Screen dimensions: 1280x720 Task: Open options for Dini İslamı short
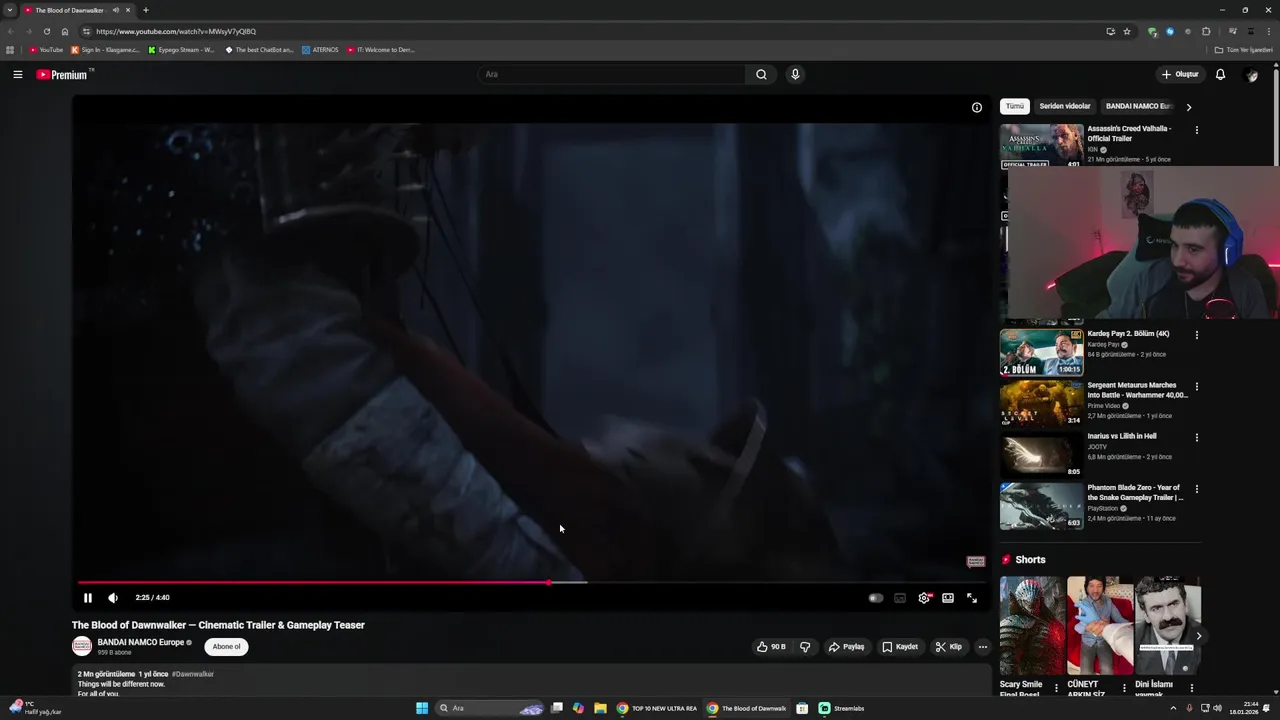(x=1191, y=687)
